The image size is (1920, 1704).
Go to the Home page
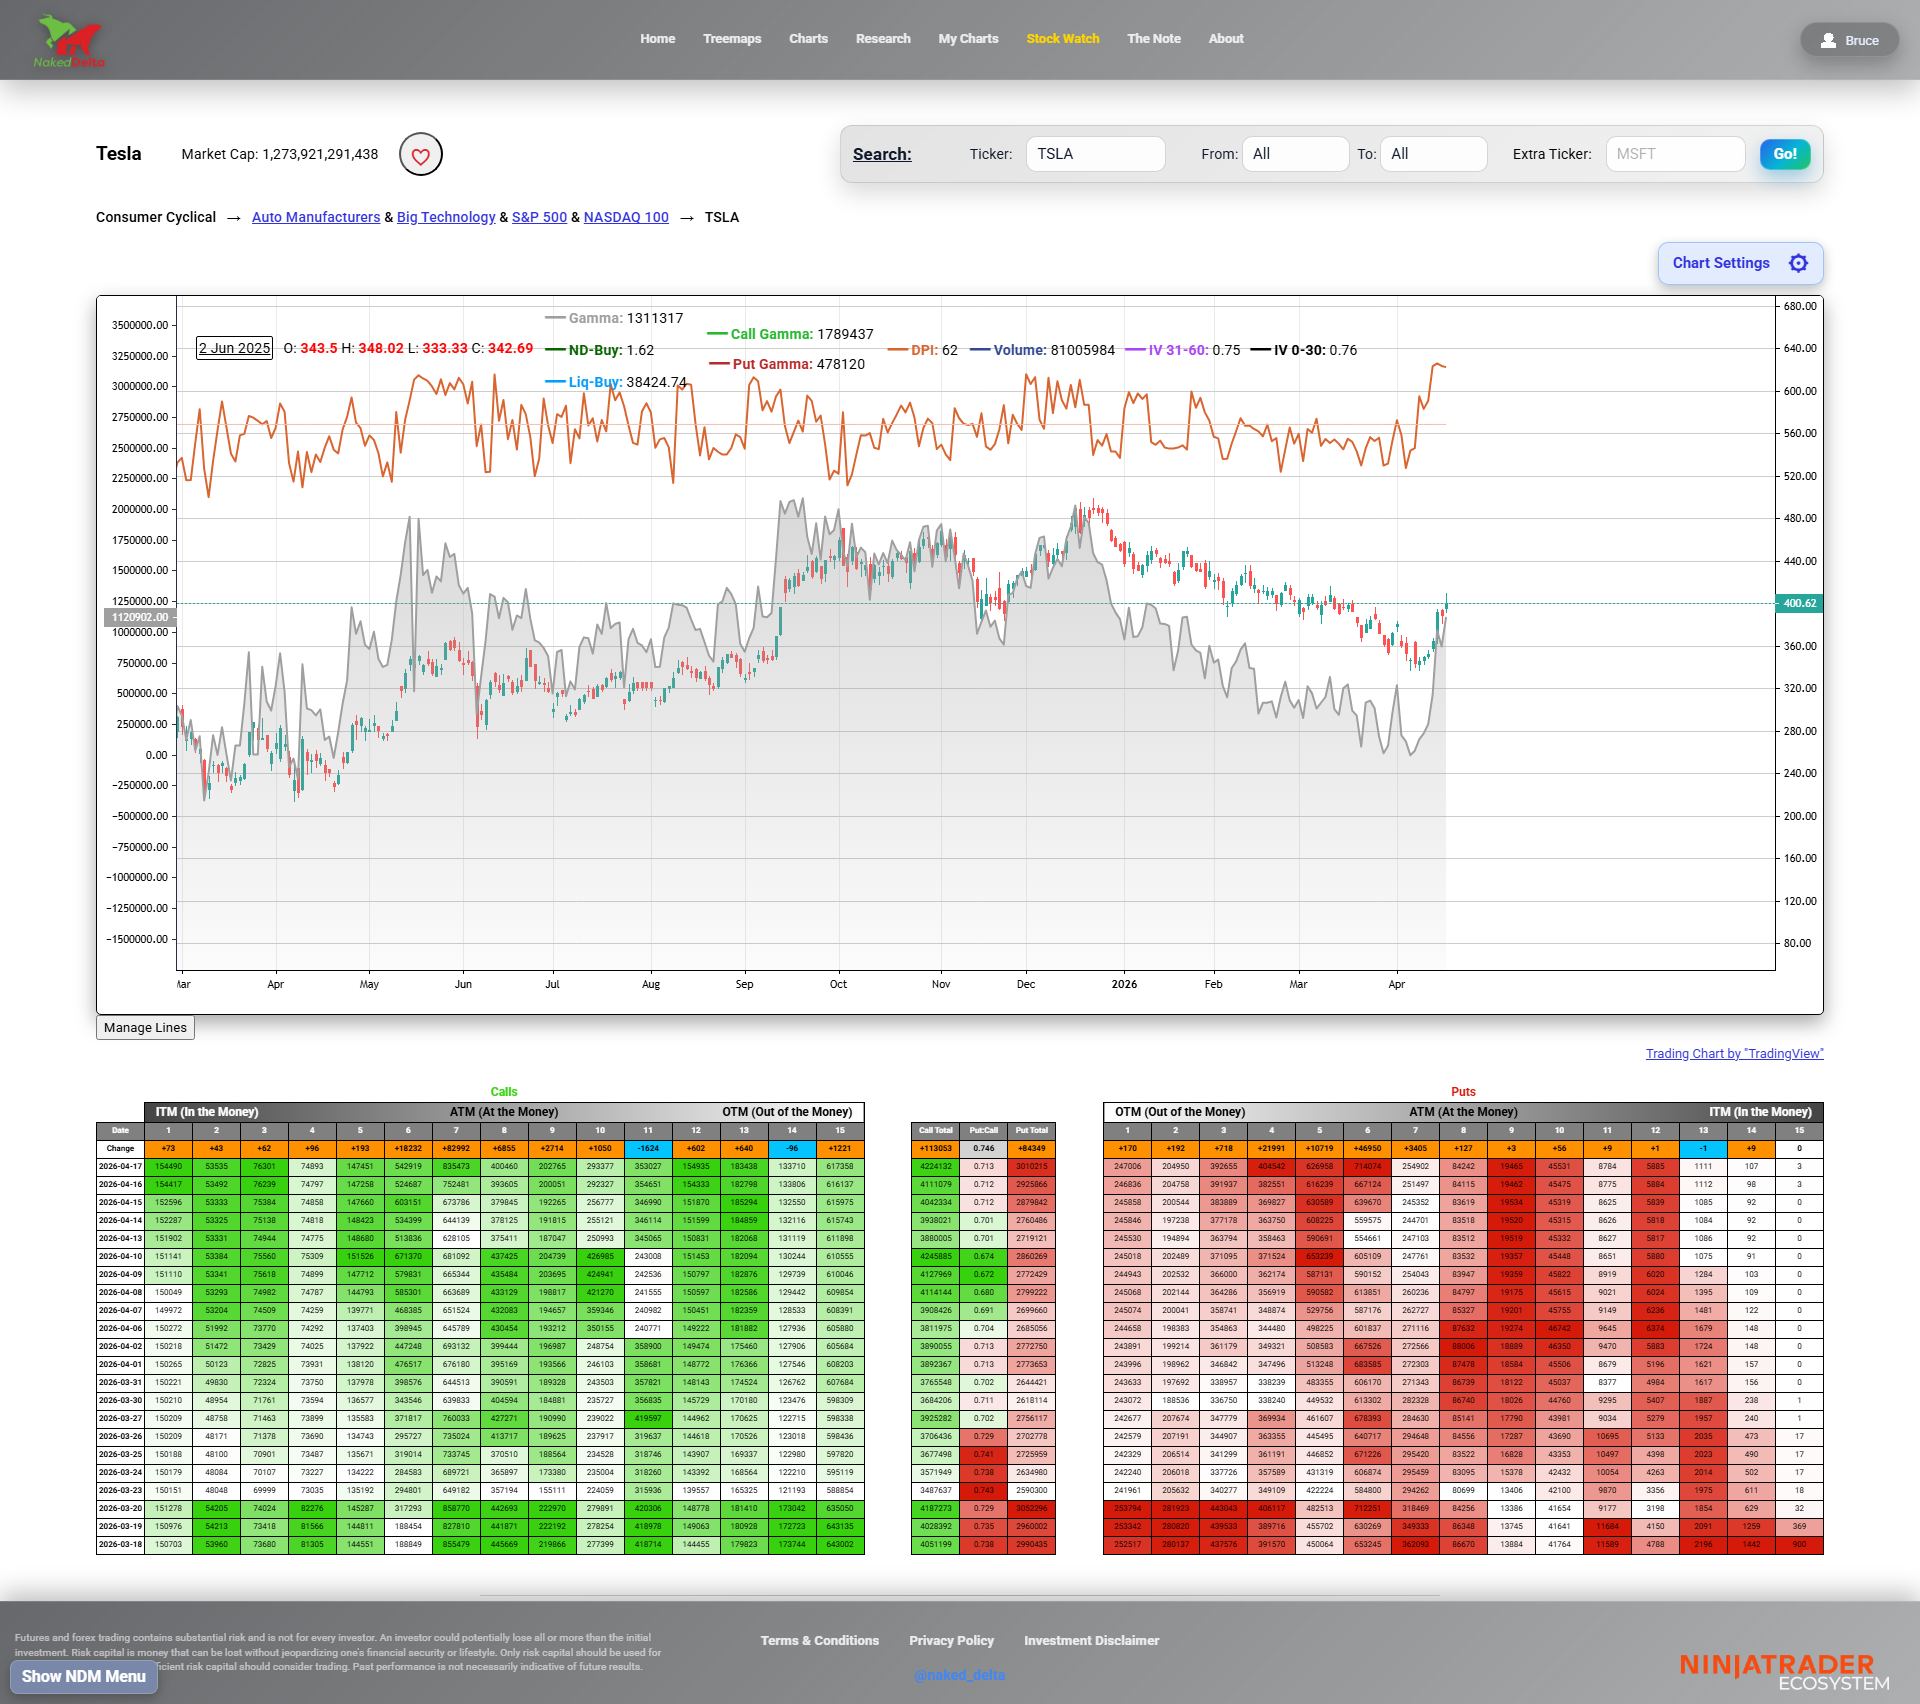657,39
